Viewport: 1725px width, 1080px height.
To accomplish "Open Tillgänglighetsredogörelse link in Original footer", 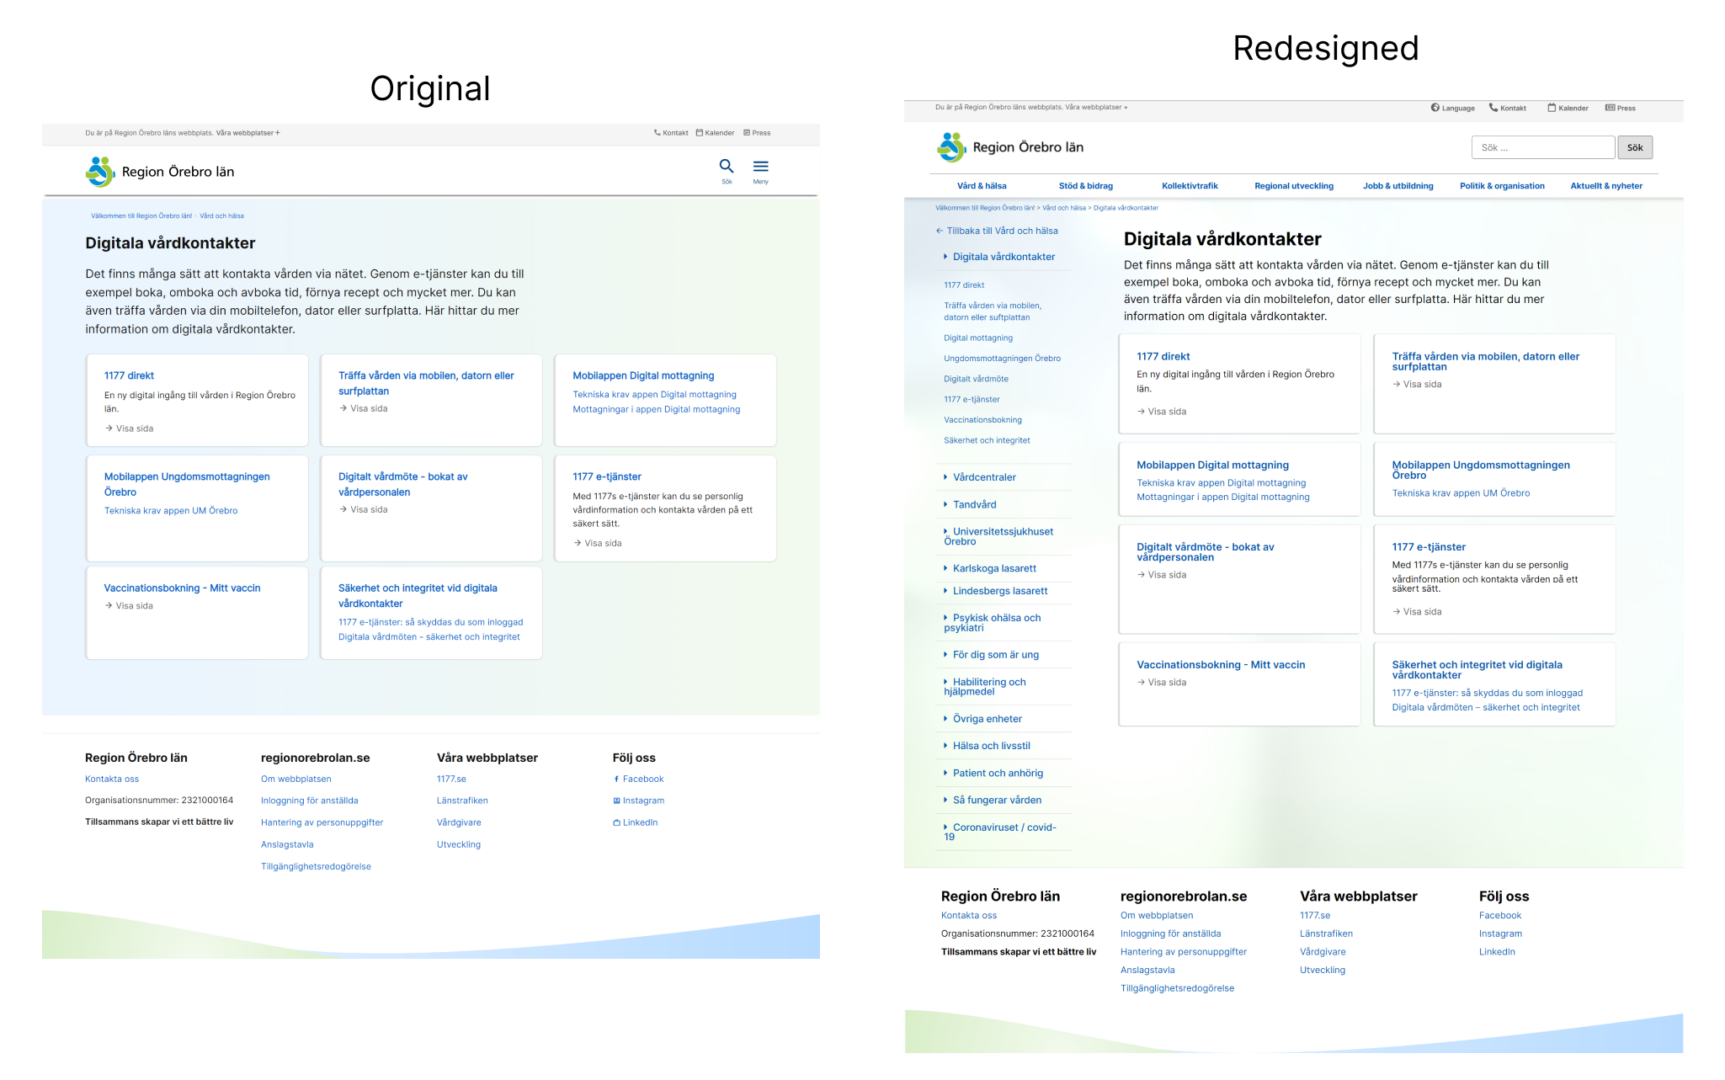I will [316, 867].
